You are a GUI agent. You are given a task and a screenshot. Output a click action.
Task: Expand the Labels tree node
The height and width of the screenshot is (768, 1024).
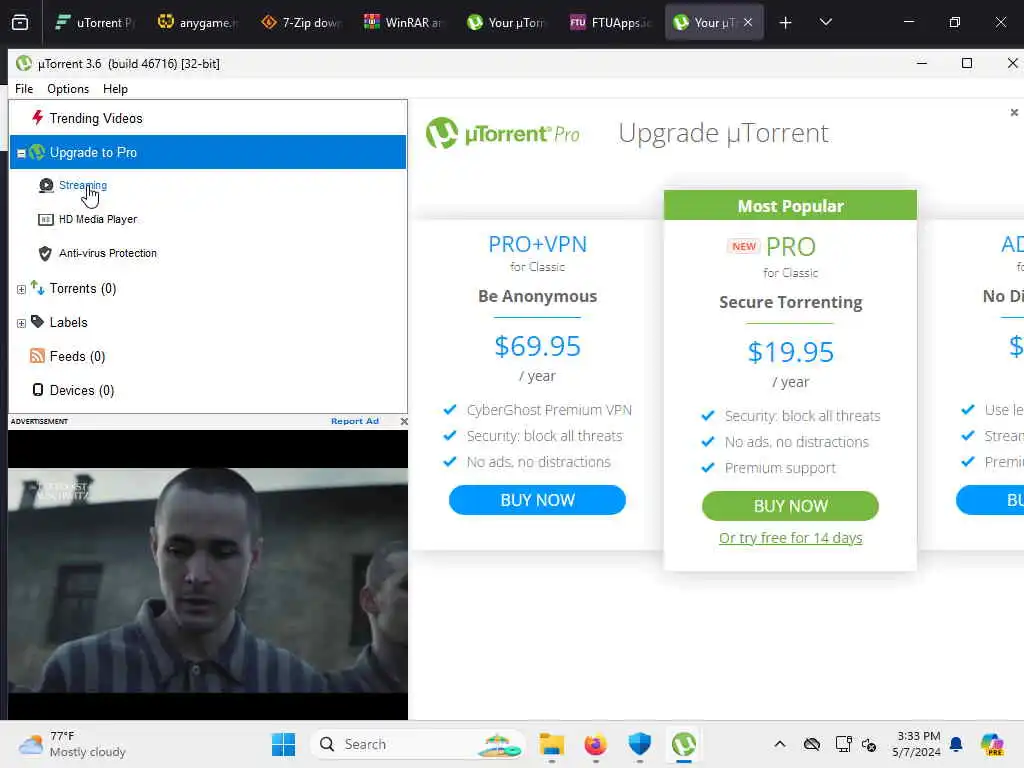pos(21,323)
